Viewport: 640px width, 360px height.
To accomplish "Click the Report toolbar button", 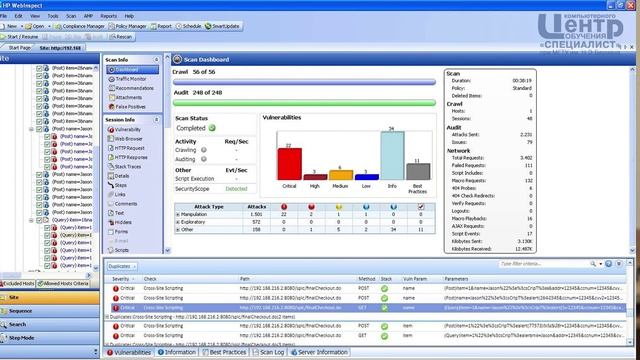I will [161, 26].
